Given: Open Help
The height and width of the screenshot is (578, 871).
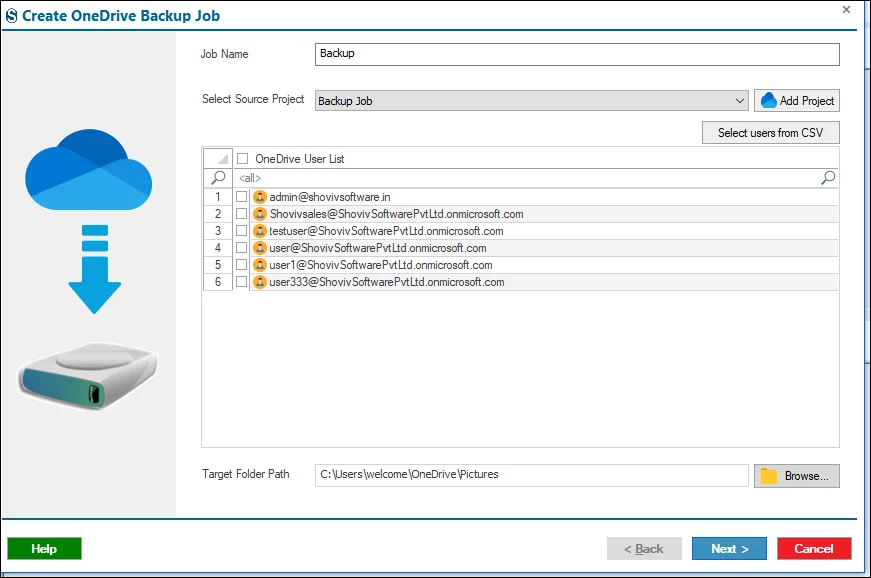Looking at the screenshot, I should (44, 549).
